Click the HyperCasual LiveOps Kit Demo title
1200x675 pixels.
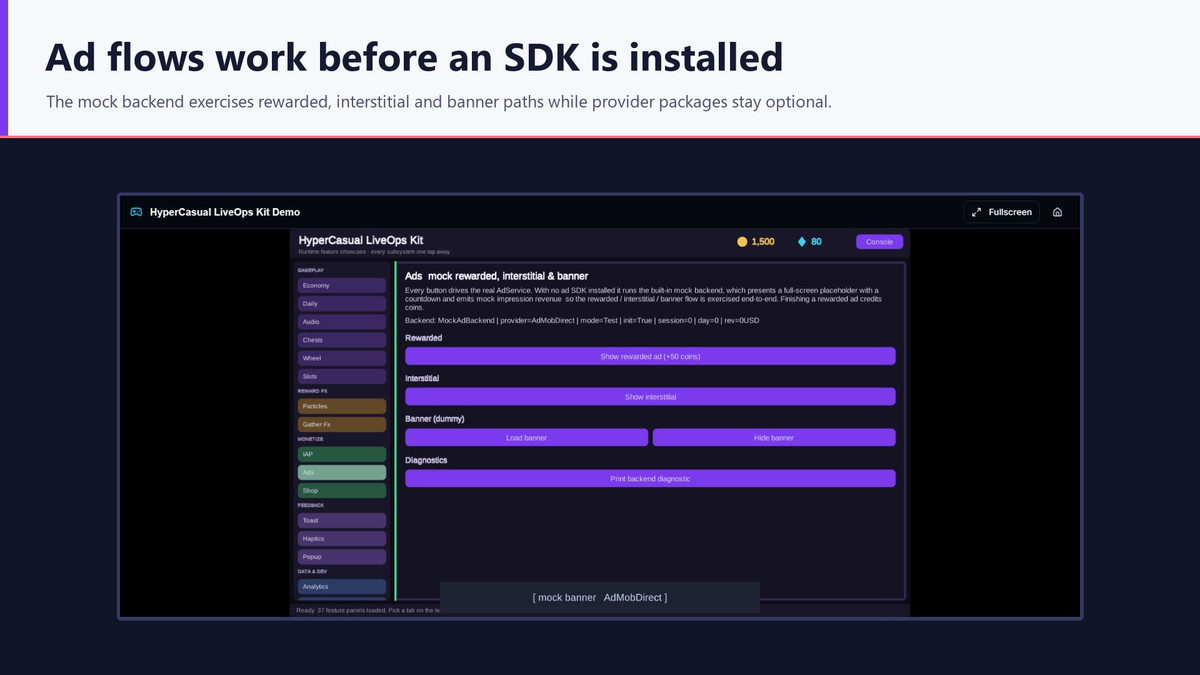(x=225, y=212)
